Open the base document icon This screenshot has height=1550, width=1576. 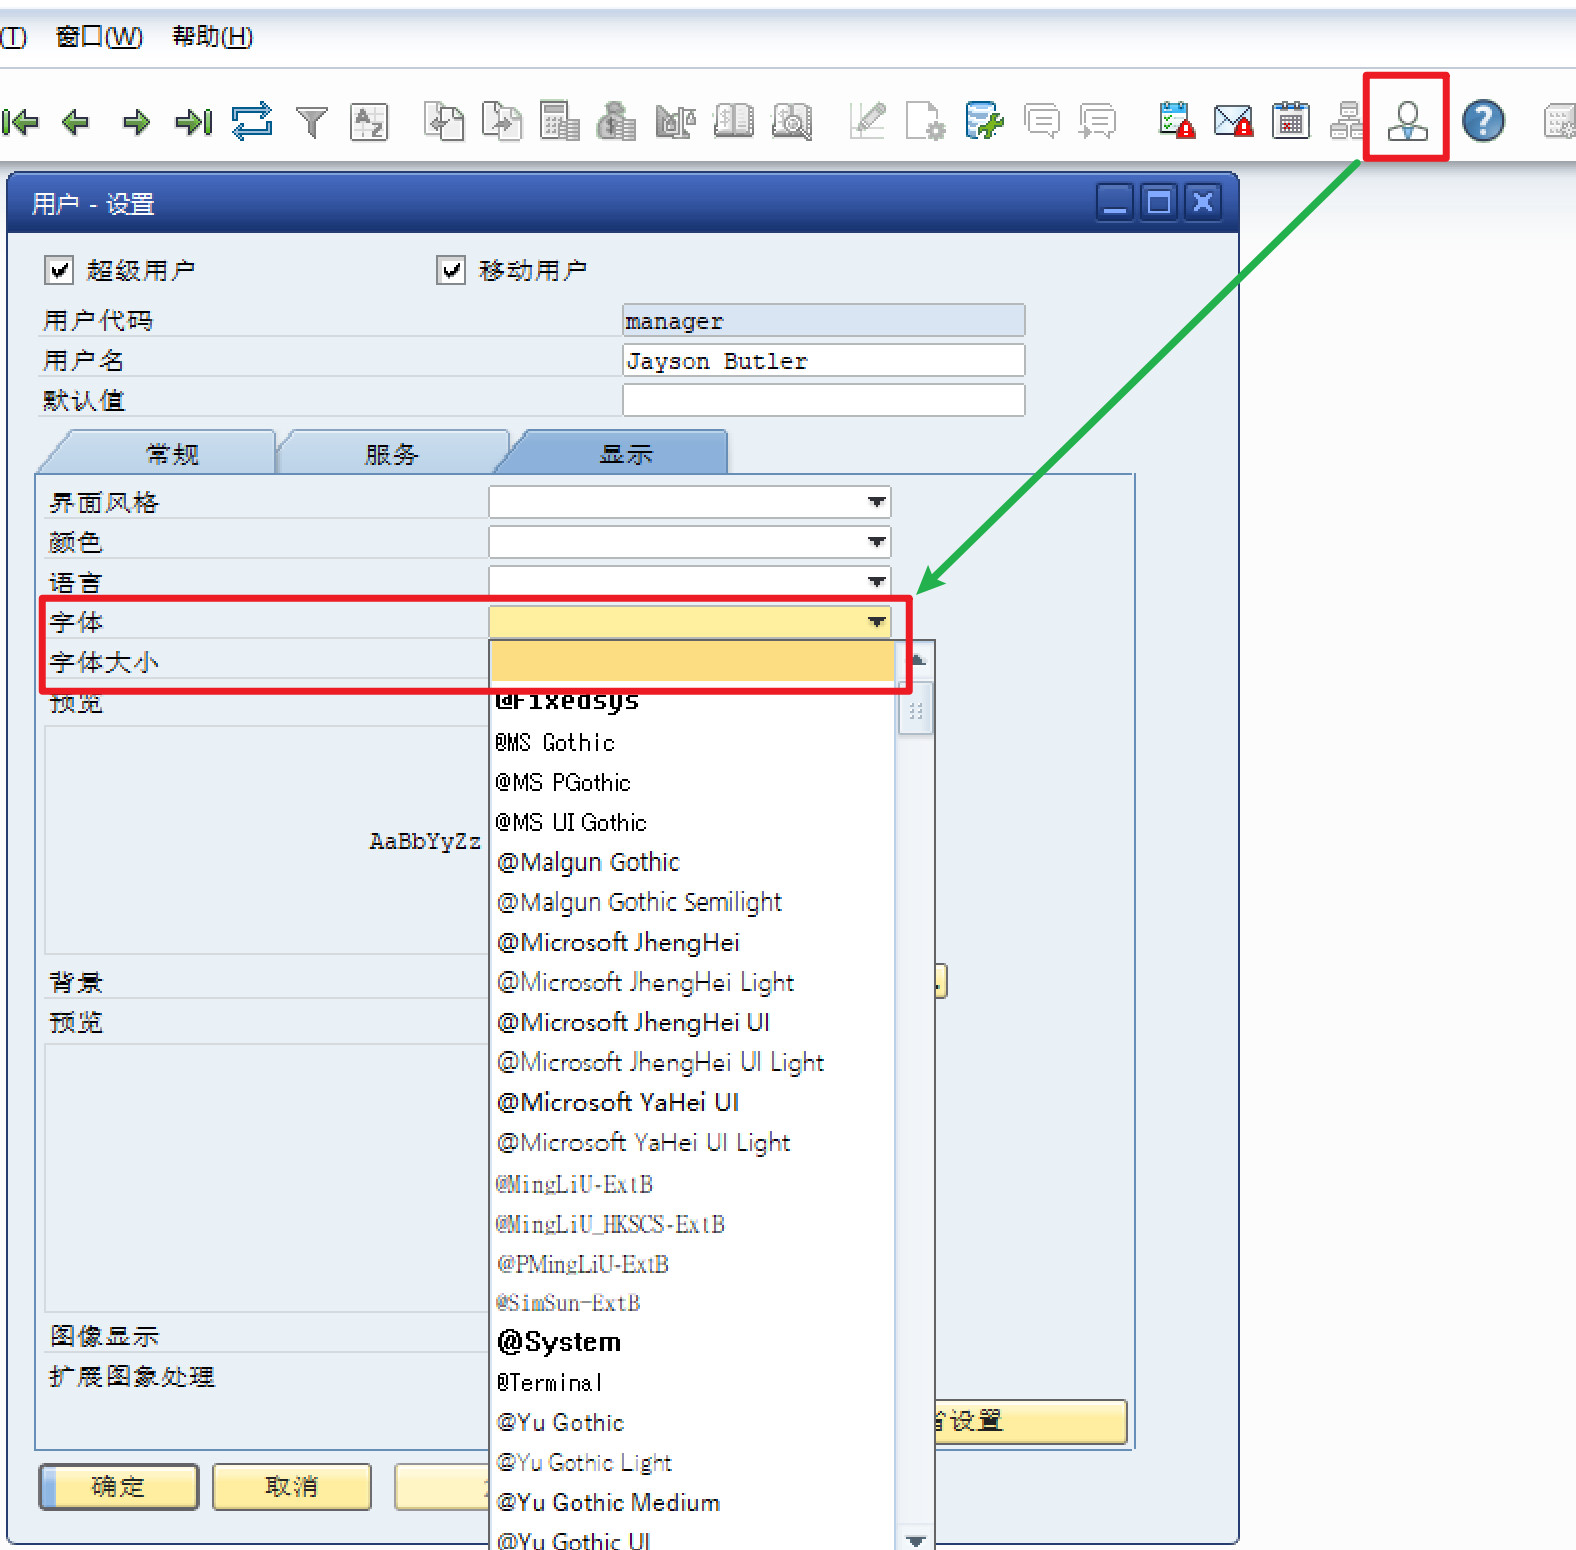(444, 121)
